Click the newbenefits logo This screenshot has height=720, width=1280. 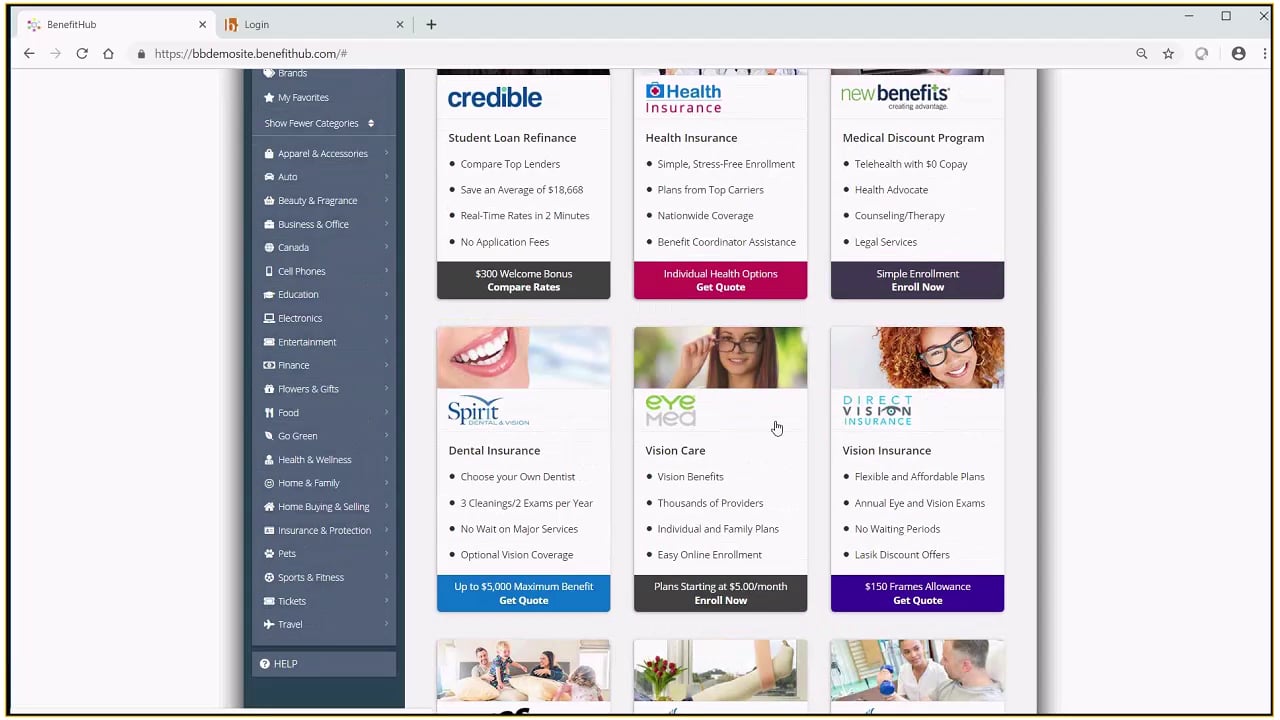(894, 96)
